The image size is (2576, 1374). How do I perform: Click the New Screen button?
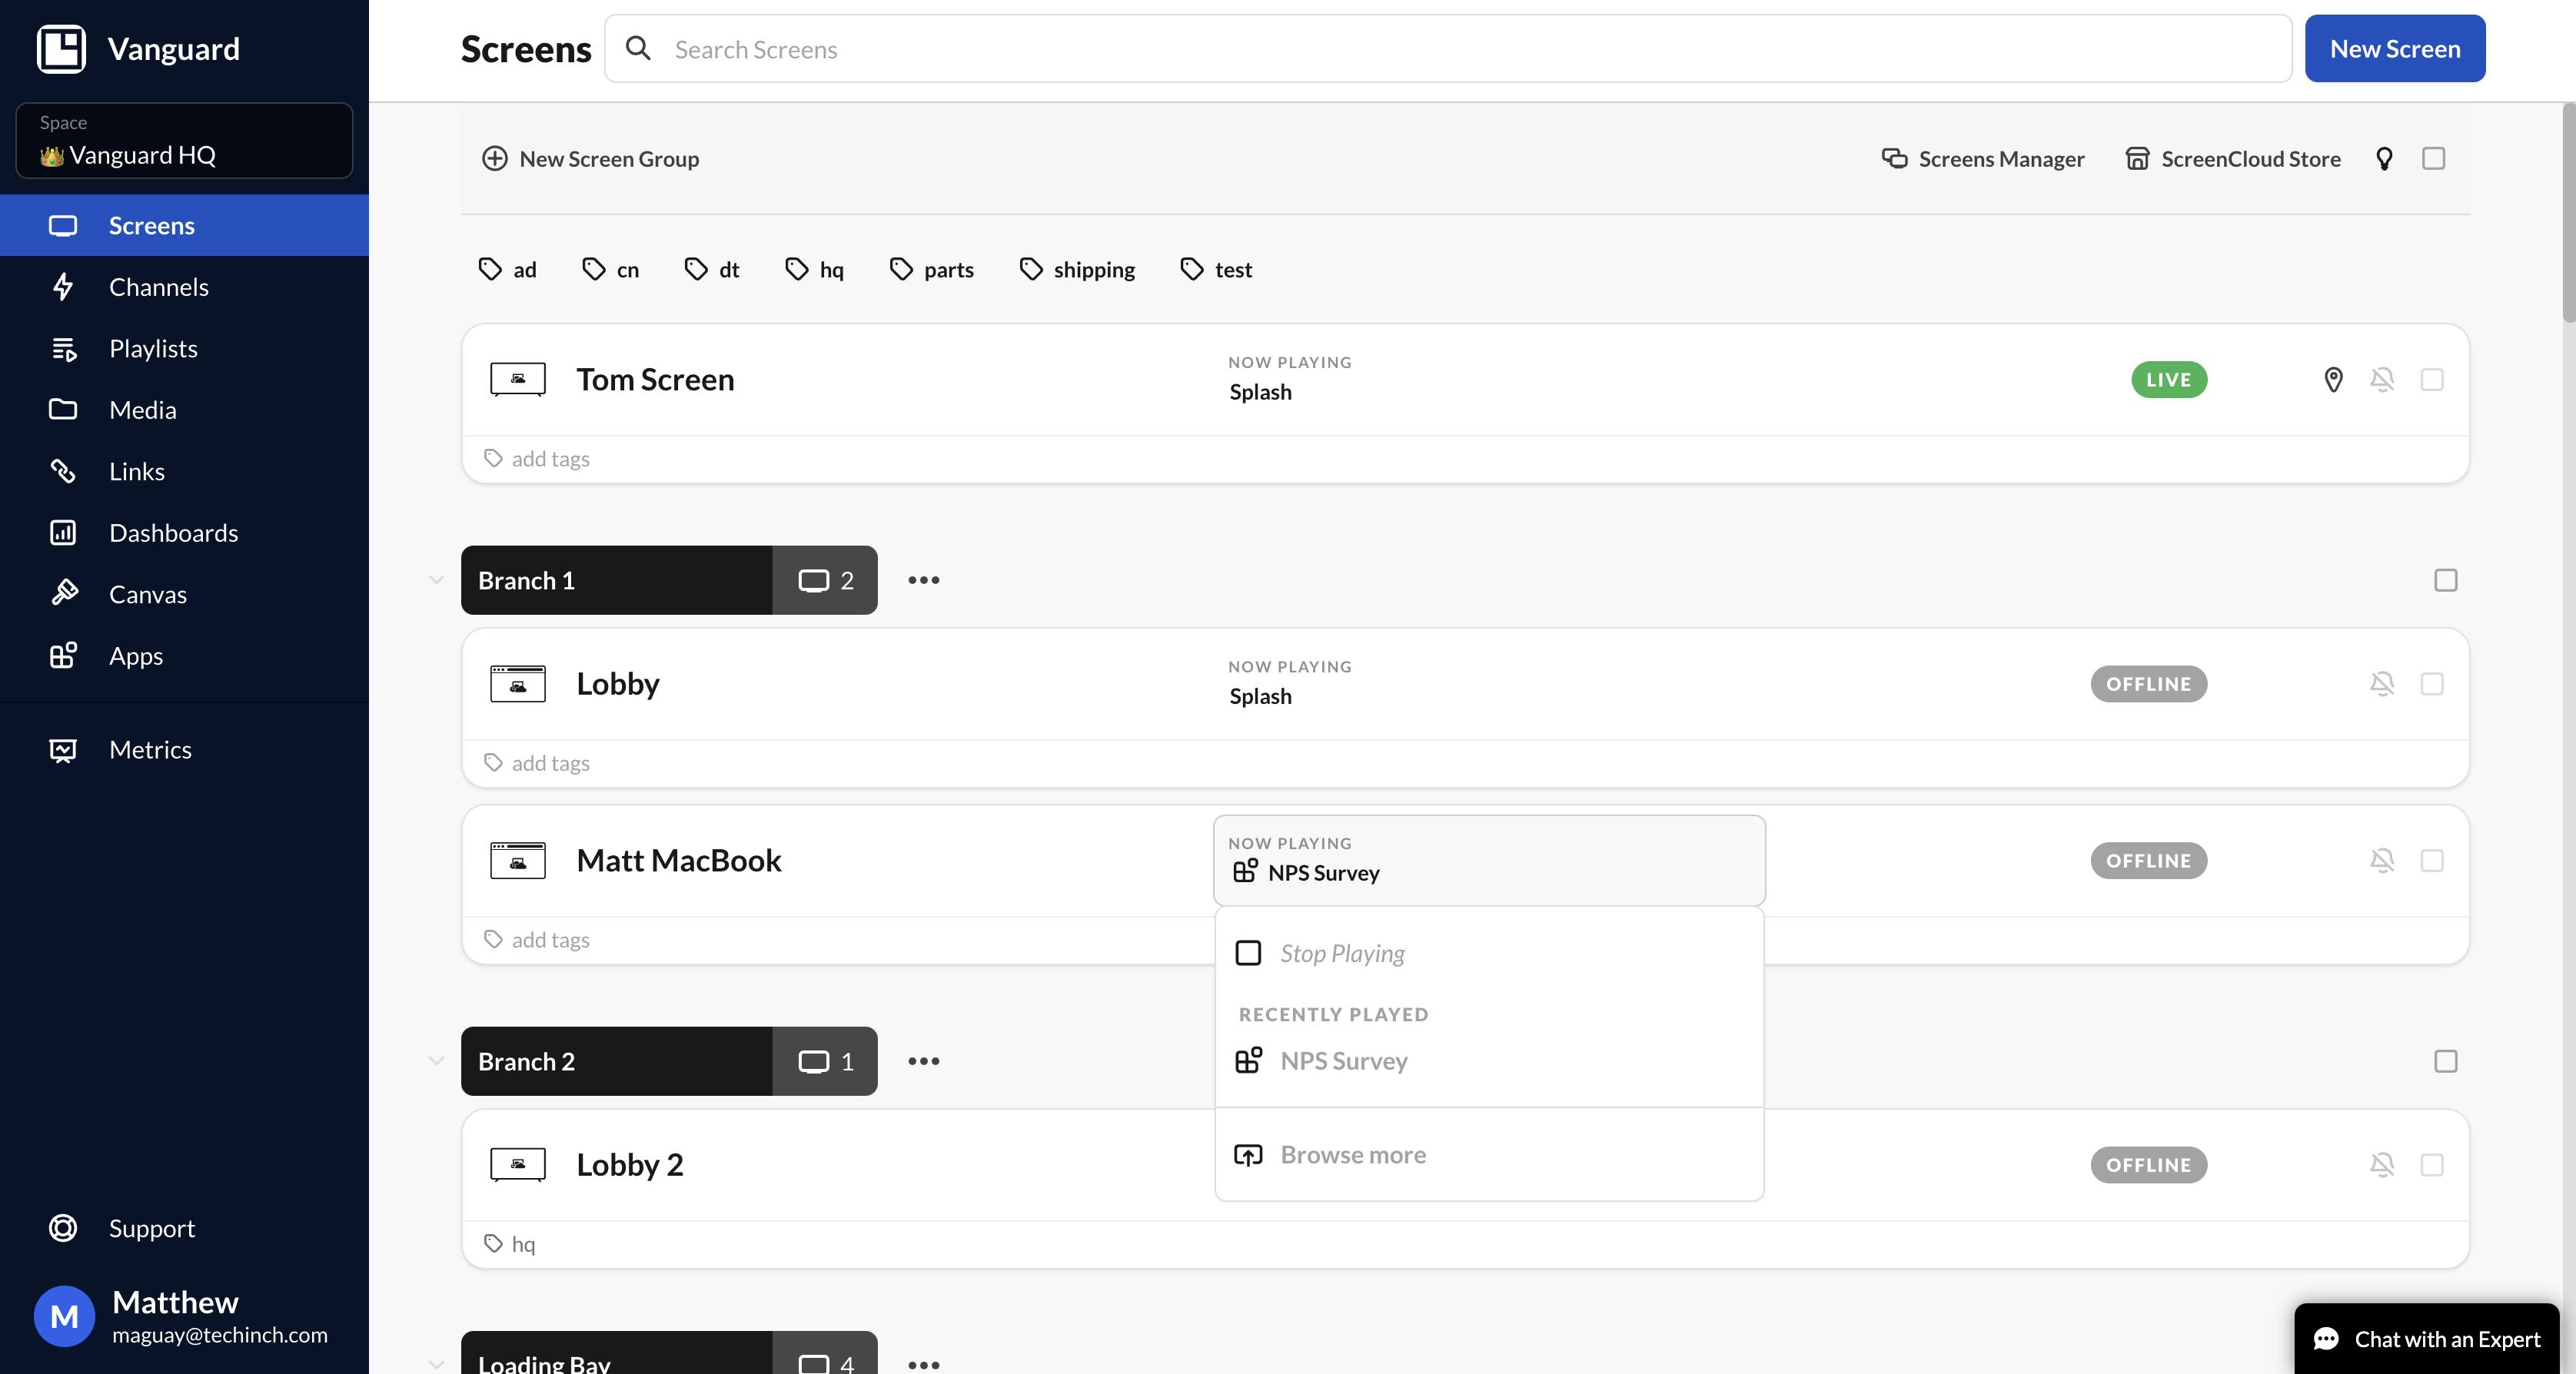pyautogui.click(x=2394, y=49)
